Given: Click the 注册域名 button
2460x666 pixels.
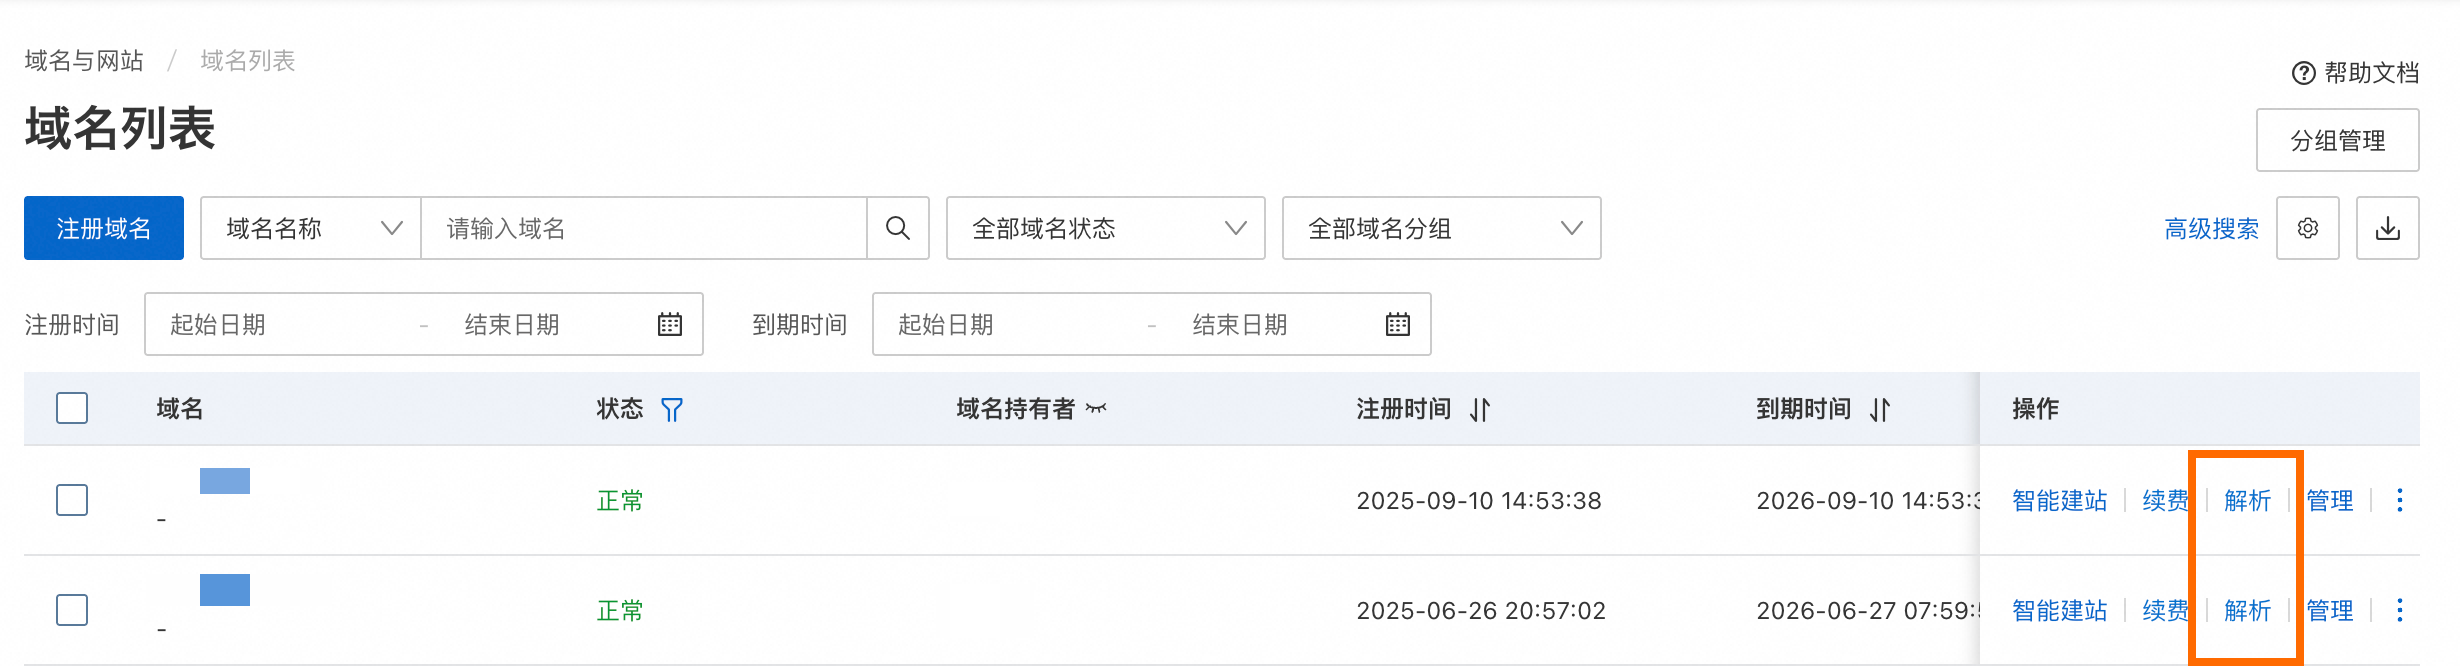Looking at the screenshot, I should point(104,228).
